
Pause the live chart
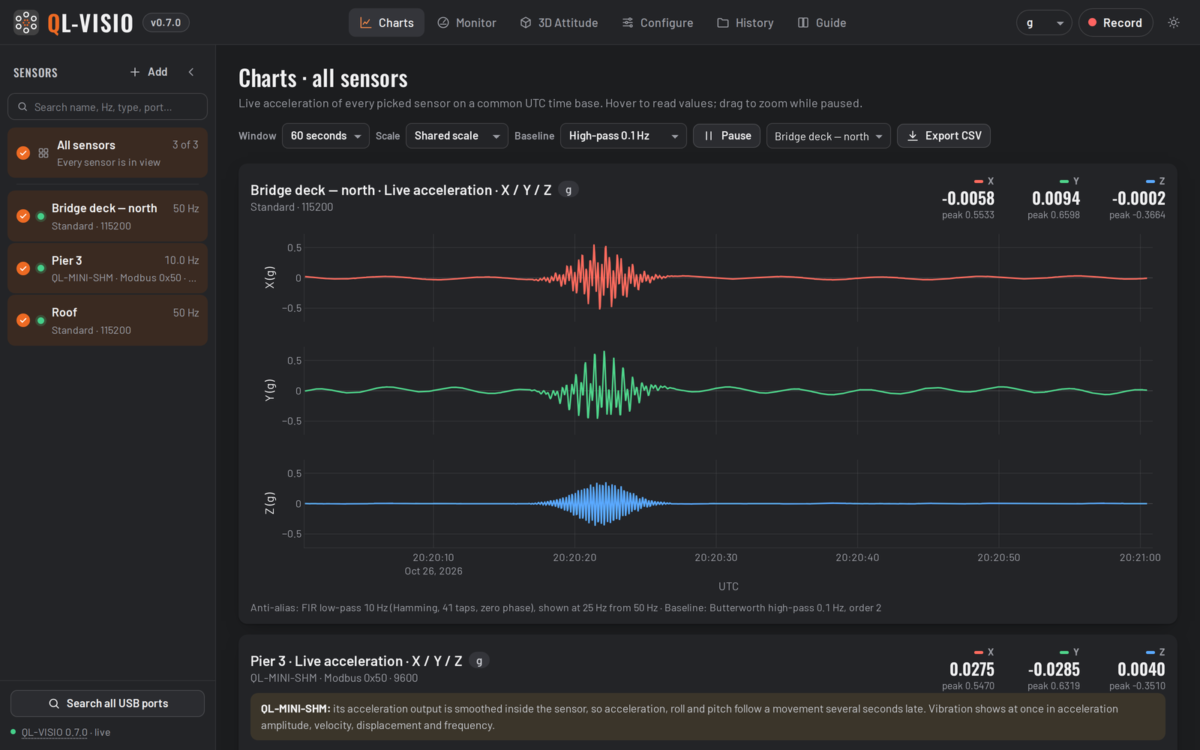tap(727, 136)
